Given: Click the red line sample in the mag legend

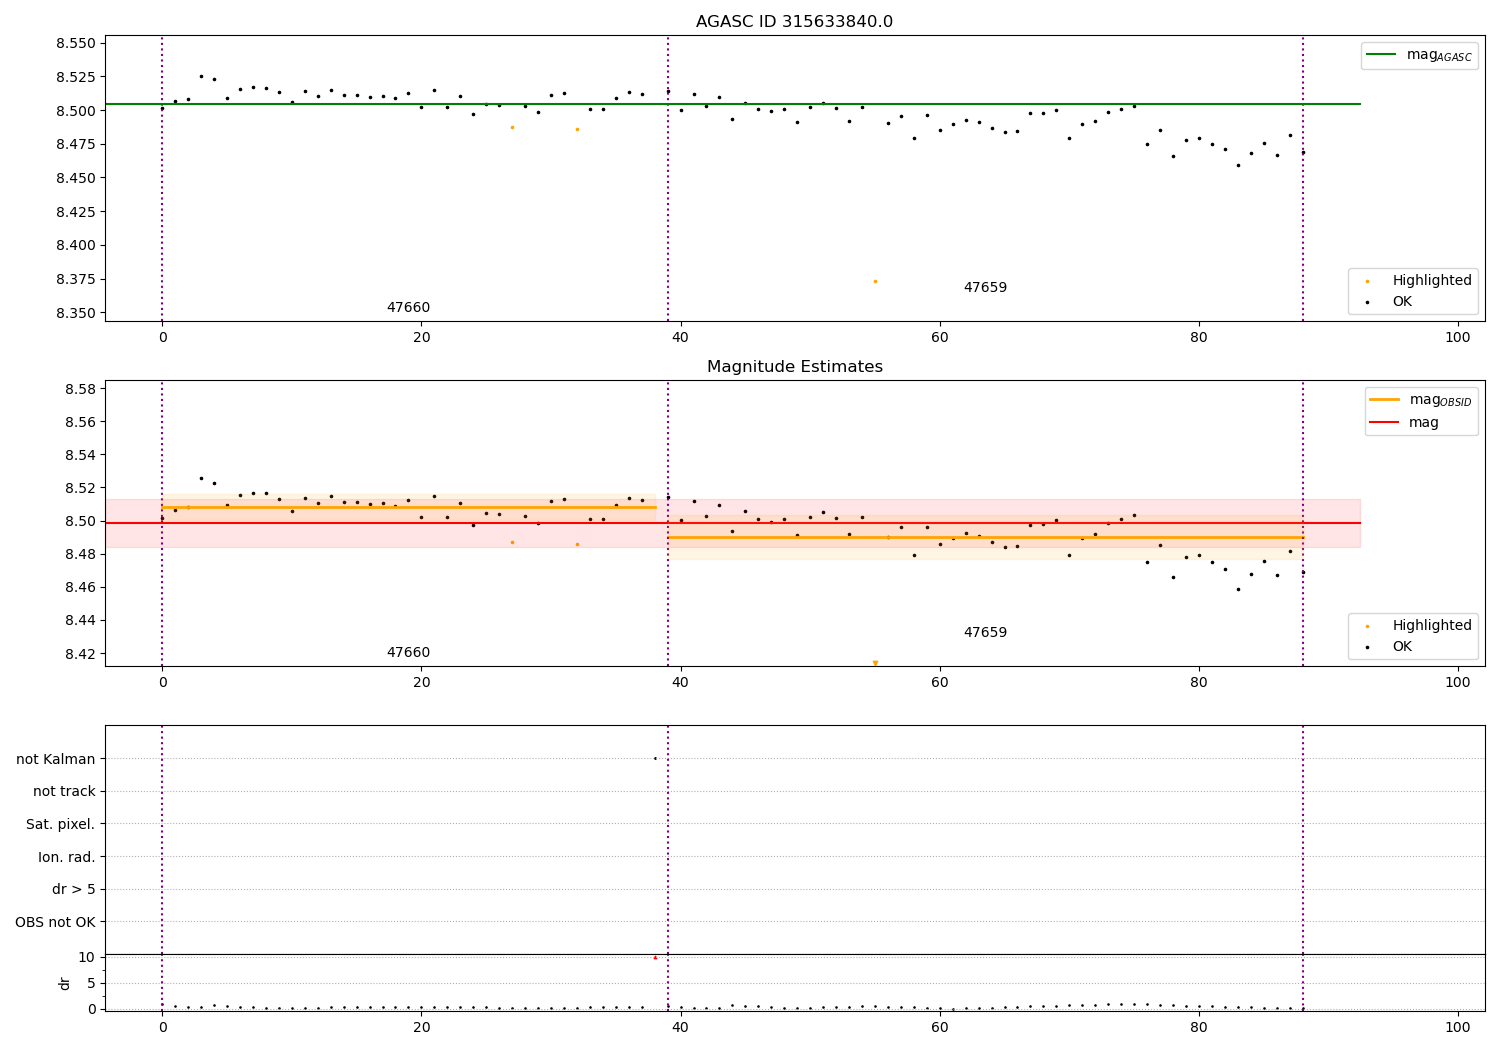Looking at the screenshot, I should tap(1385, 422).
